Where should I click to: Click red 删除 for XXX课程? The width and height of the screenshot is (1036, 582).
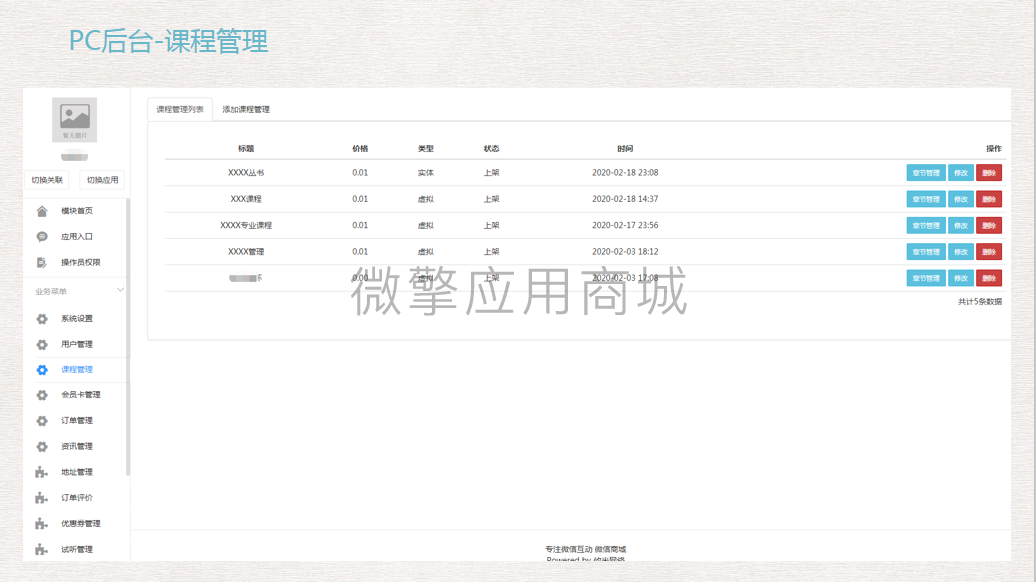click(x=989, y=199)
